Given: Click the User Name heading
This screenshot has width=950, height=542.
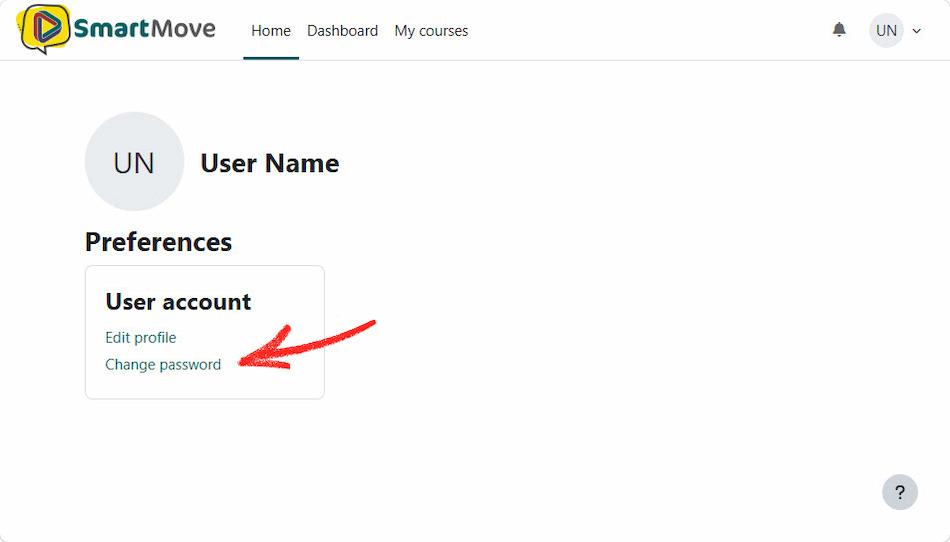Looking at the screenshot, I should [270, 163].
